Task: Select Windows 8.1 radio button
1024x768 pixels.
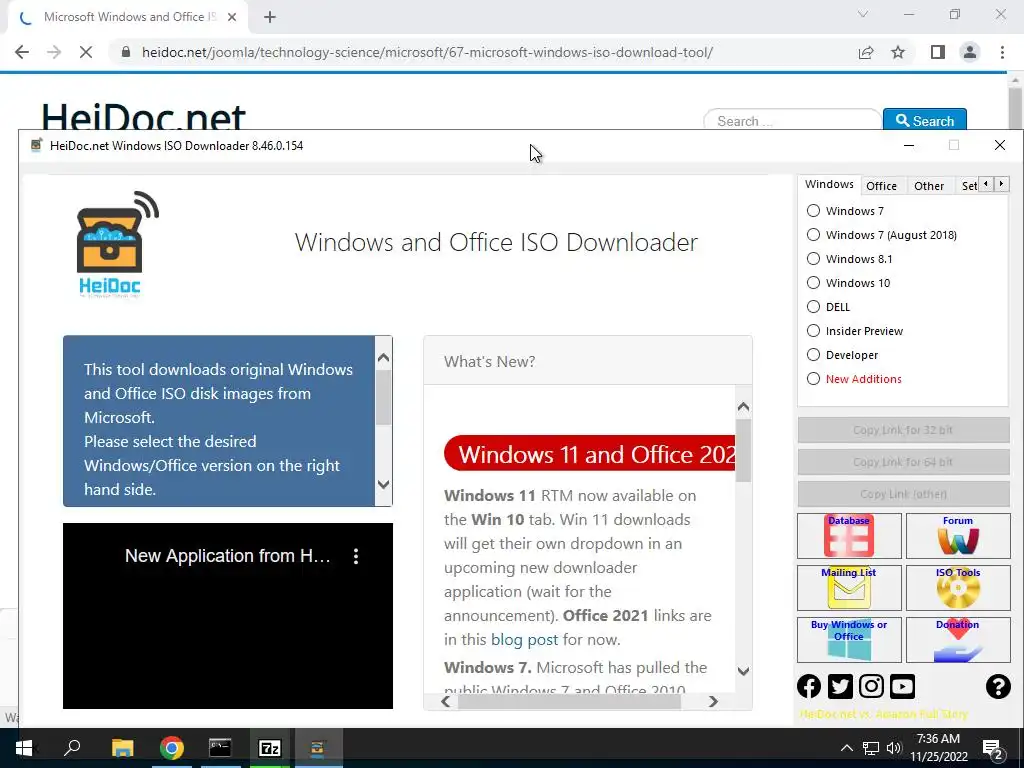Action: coord(813,259)
